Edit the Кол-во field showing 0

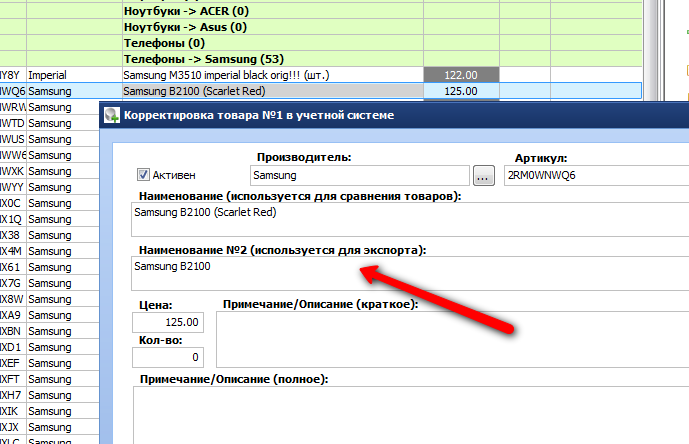(x=168, y=357)
